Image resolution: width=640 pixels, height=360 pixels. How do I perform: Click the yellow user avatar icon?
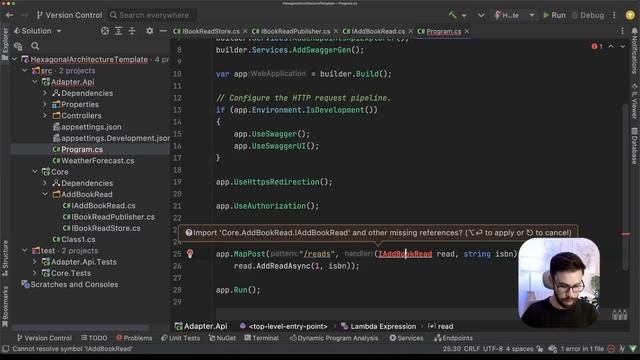630,15
